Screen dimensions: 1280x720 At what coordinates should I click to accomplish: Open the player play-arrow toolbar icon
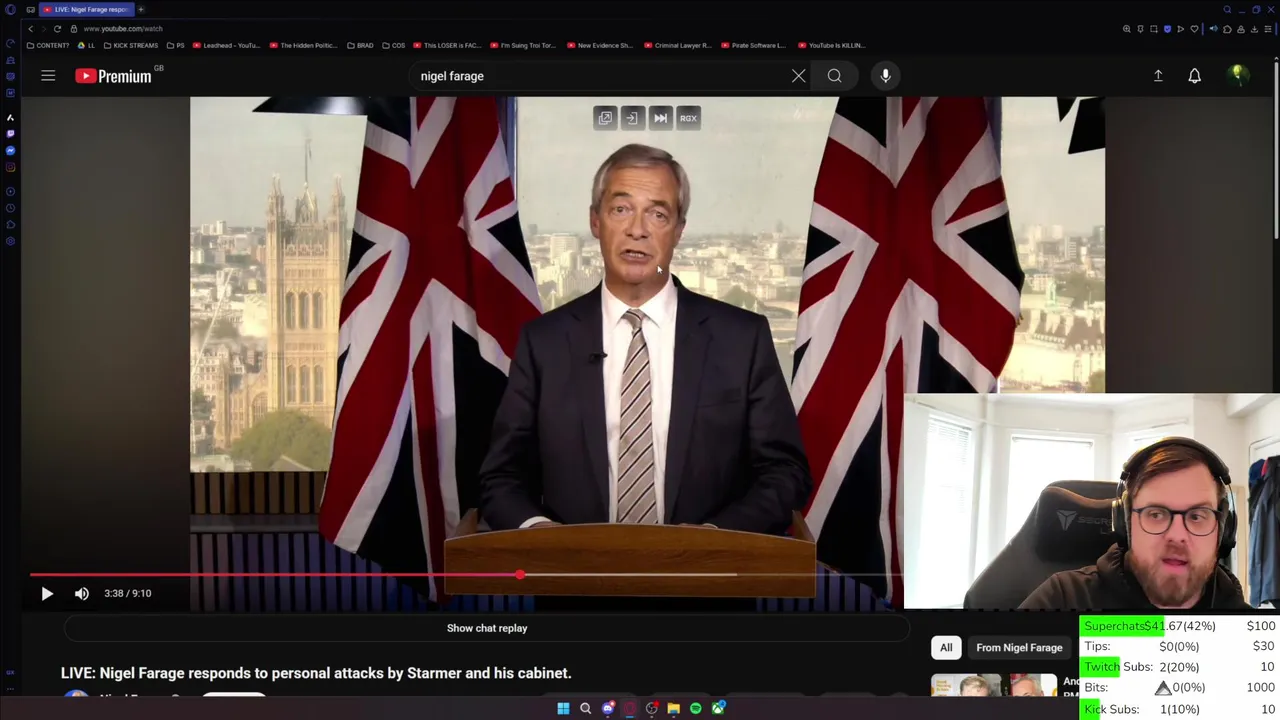[1181, 29]
